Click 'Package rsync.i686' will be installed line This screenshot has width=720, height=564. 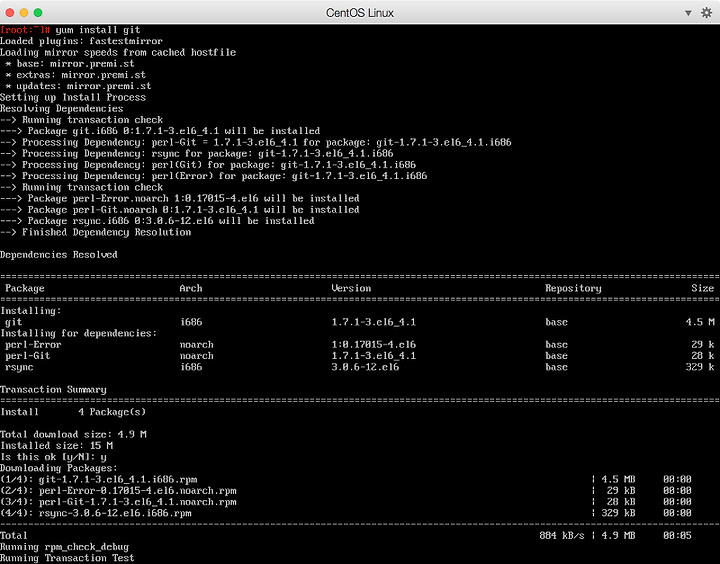[x=157, y=221]
